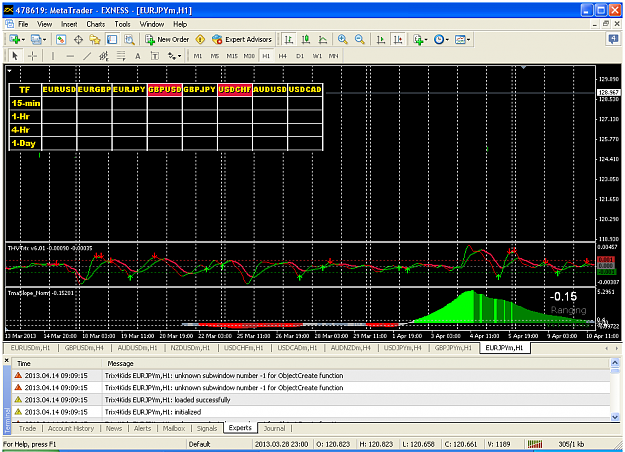Open the chat bubble icon at toolbar right
Screen dimensions: 625x452
pyautogui.click(x=613, y=39)
